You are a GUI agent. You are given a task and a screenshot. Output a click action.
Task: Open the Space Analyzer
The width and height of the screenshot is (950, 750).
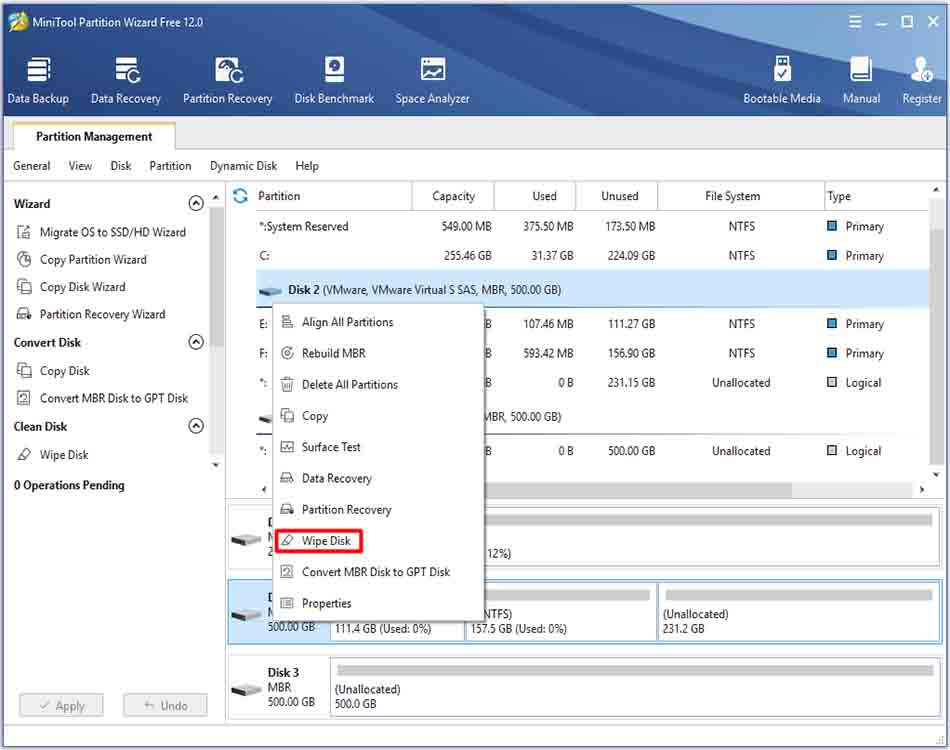tap(433, 80)
